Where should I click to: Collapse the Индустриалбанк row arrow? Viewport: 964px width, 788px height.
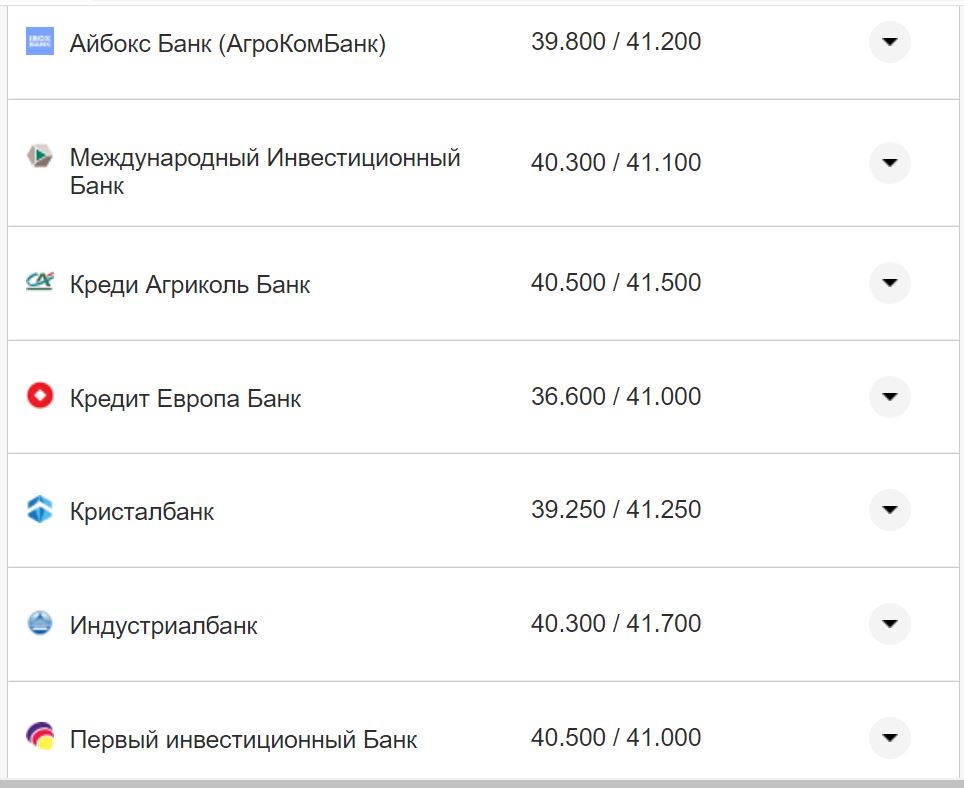pos(889,624)
